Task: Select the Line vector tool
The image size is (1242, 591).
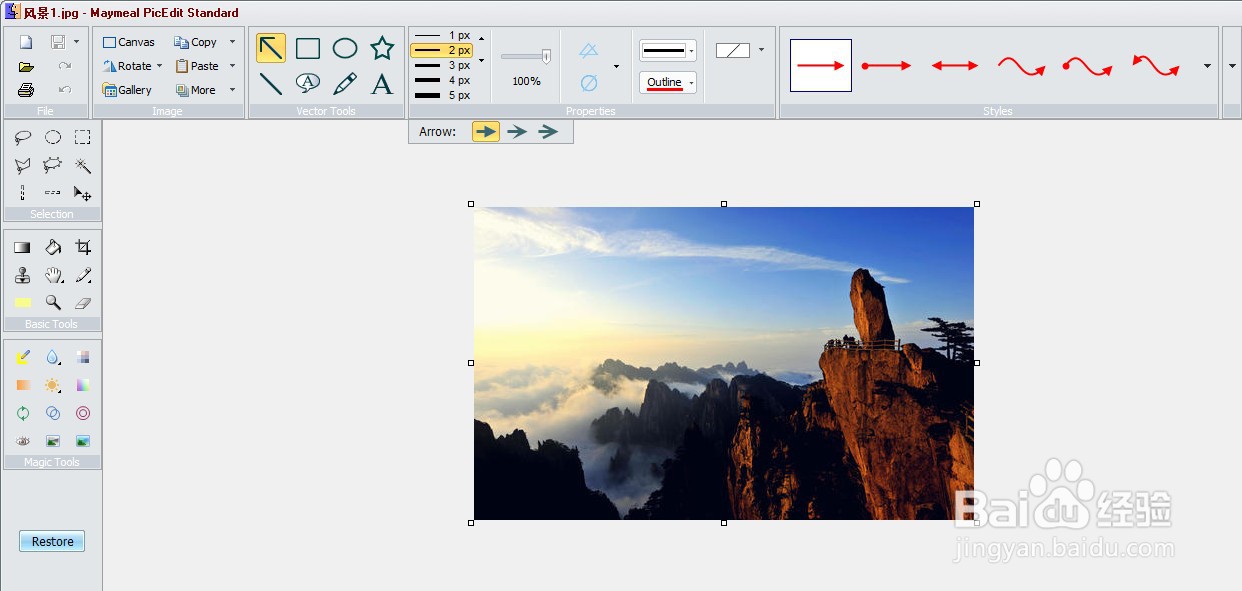Action: coord(271,84)
